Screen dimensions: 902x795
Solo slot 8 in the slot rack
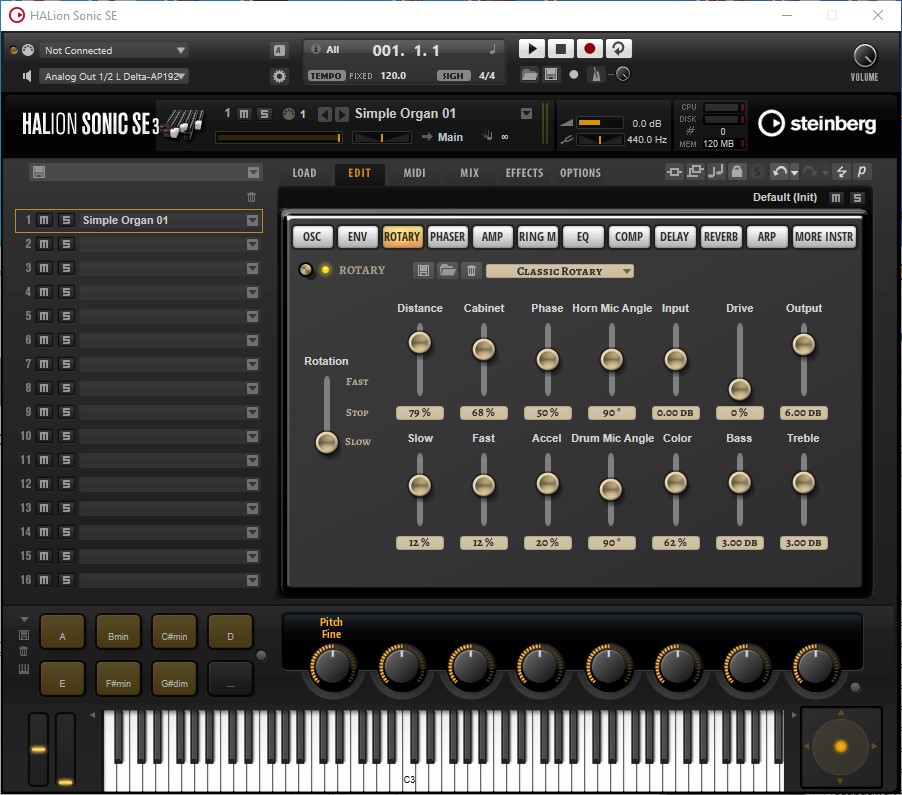click(66, 388)
